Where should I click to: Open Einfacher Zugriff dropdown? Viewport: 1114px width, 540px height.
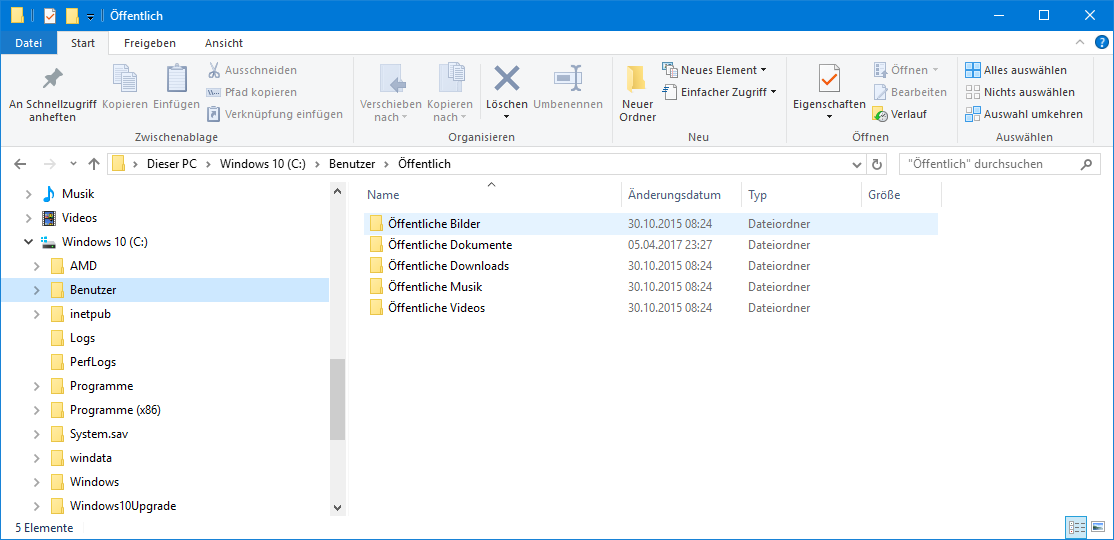[719, 92]
